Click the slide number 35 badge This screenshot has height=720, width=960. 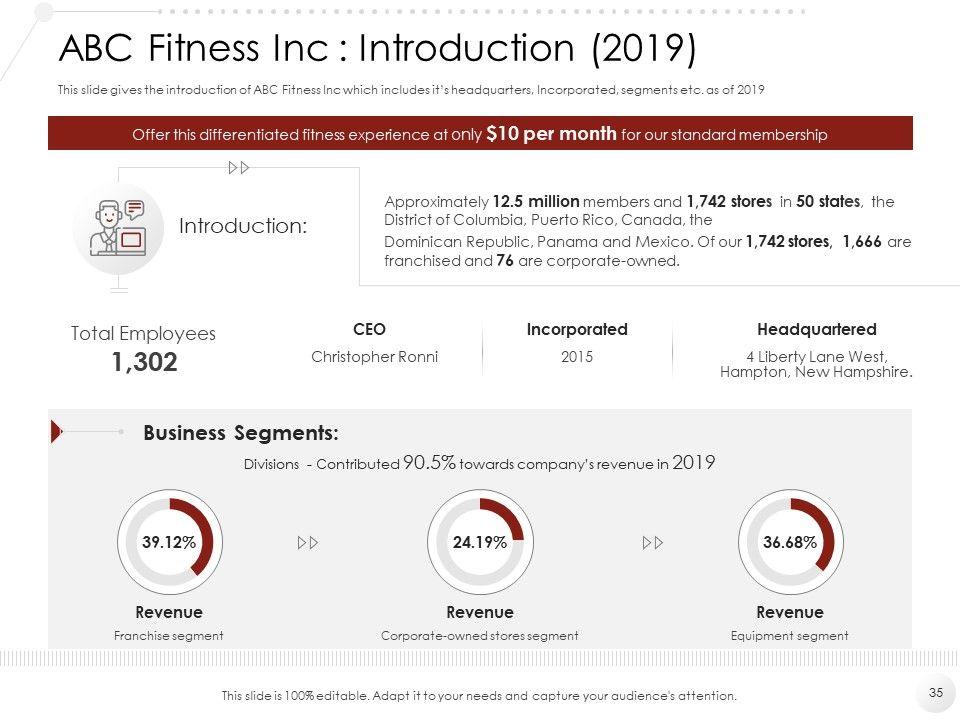click(936, 692)
